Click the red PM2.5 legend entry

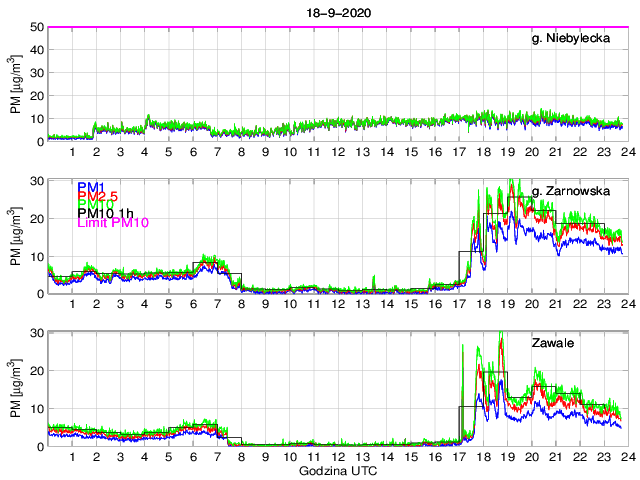[x=99, y=197]
